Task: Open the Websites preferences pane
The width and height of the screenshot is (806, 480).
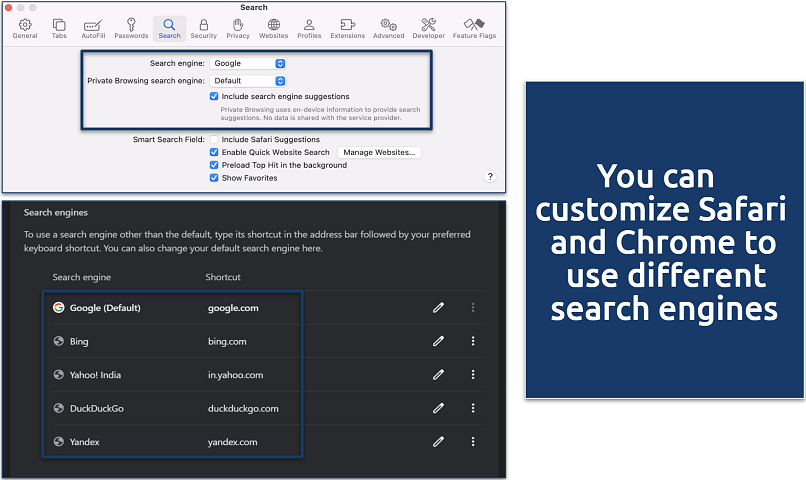Action: tap(273, 29)
